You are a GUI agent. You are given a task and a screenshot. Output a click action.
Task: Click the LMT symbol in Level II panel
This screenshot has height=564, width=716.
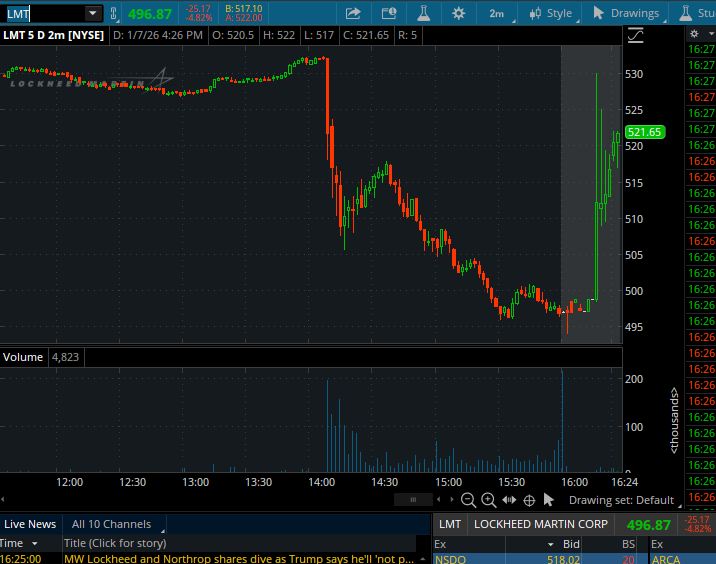point(450,524)
